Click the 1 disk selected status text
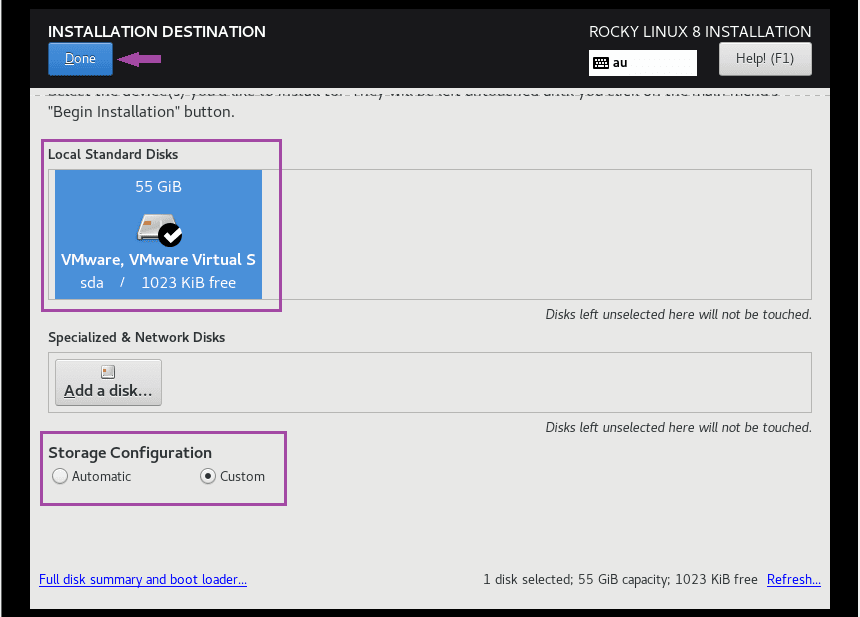The width and height of the screenshot is (860, 617). (x=620, y=580)
